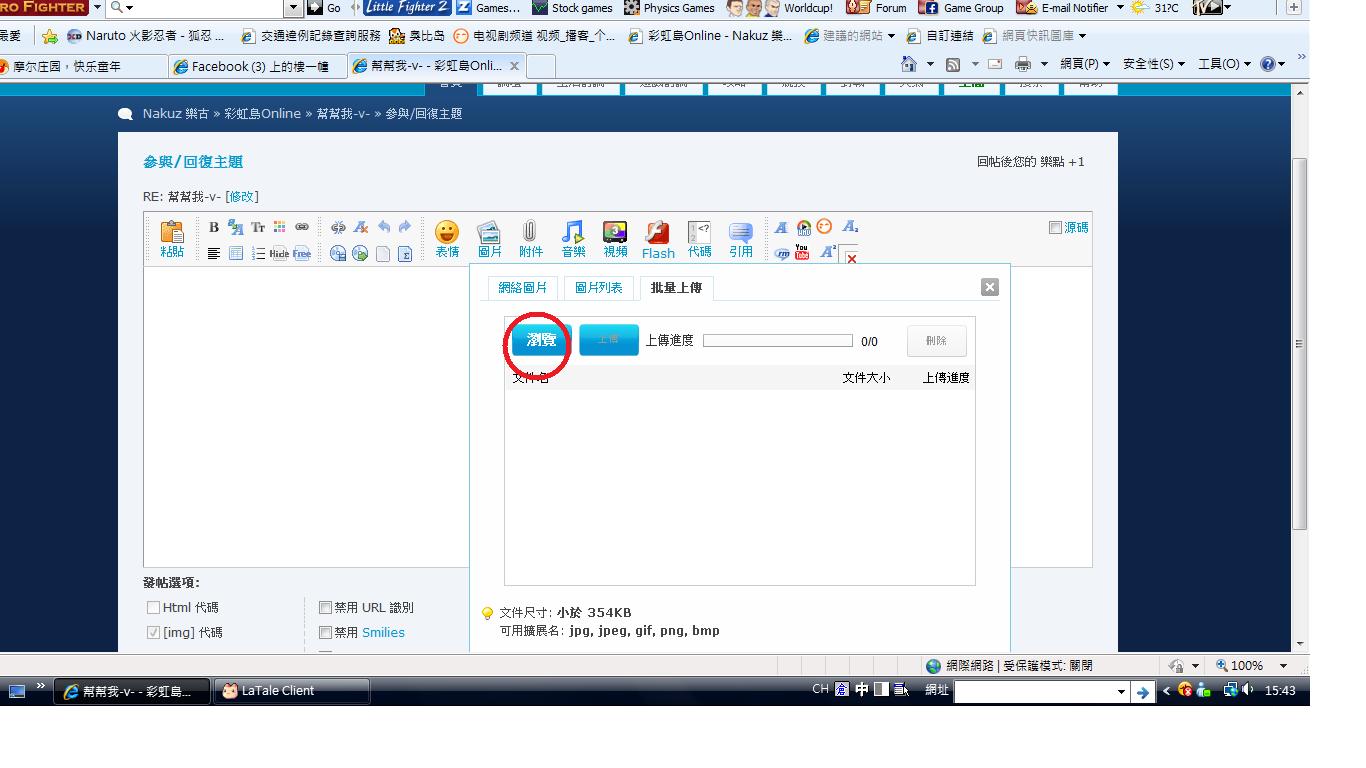The image size is (1366, 768).
Task: Expand the taskbar 網址 address dropdown arrow
Action: coord(1121,691)
